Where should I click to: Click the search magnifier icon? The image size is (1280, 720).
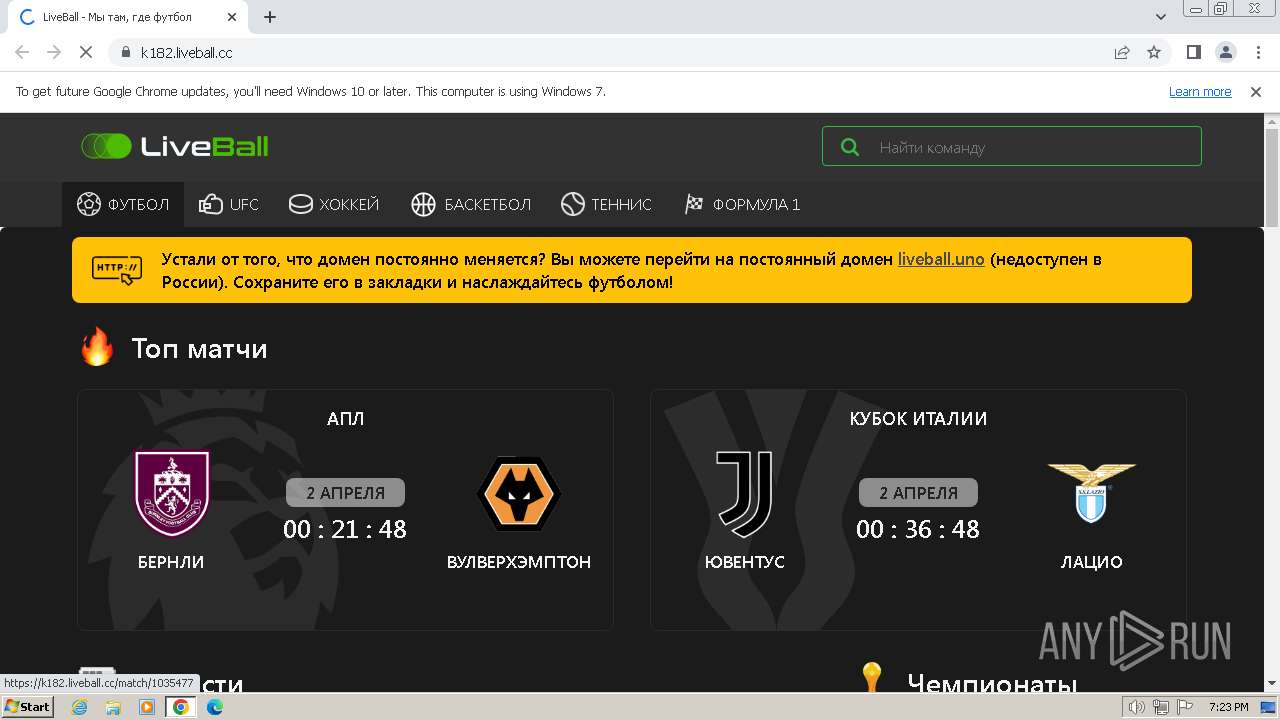(850, 147)
